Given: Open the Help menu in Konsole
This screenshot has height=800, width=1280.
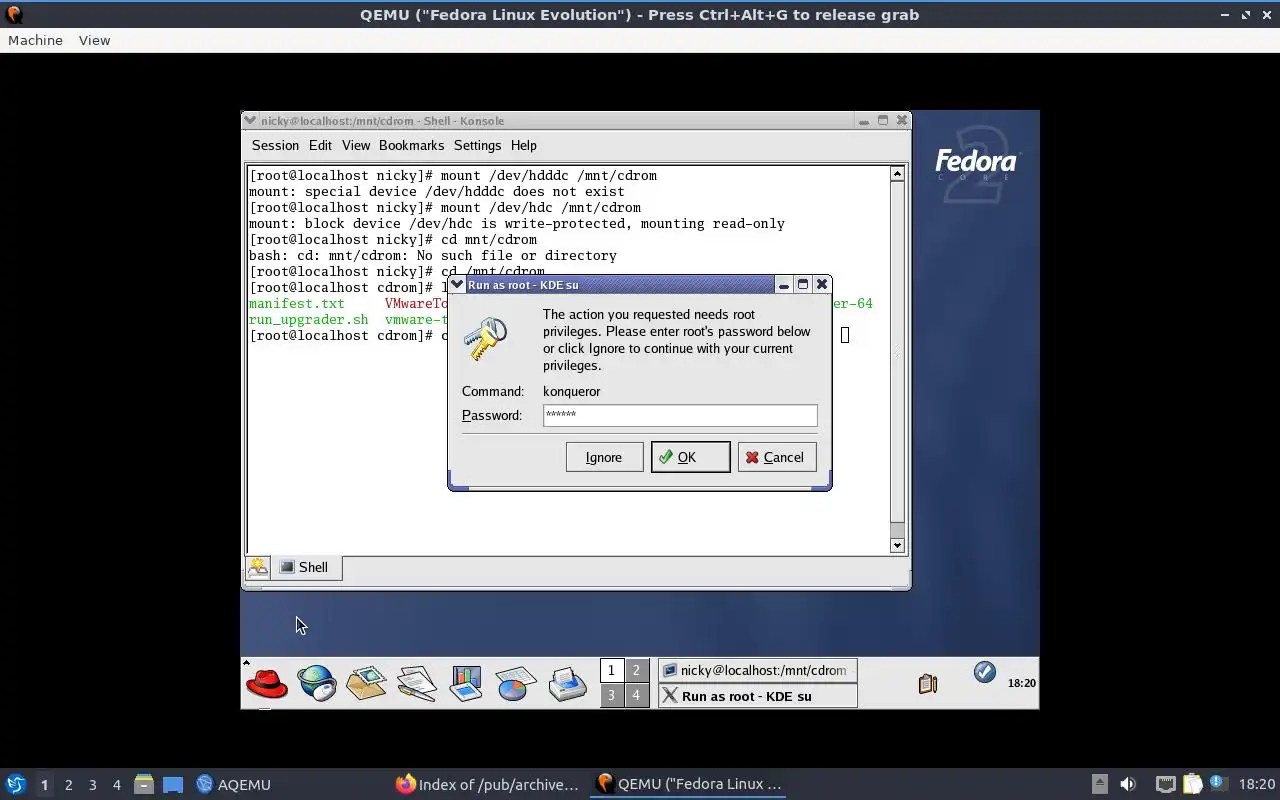Looking at the screenshot, I should pos(523,145).
